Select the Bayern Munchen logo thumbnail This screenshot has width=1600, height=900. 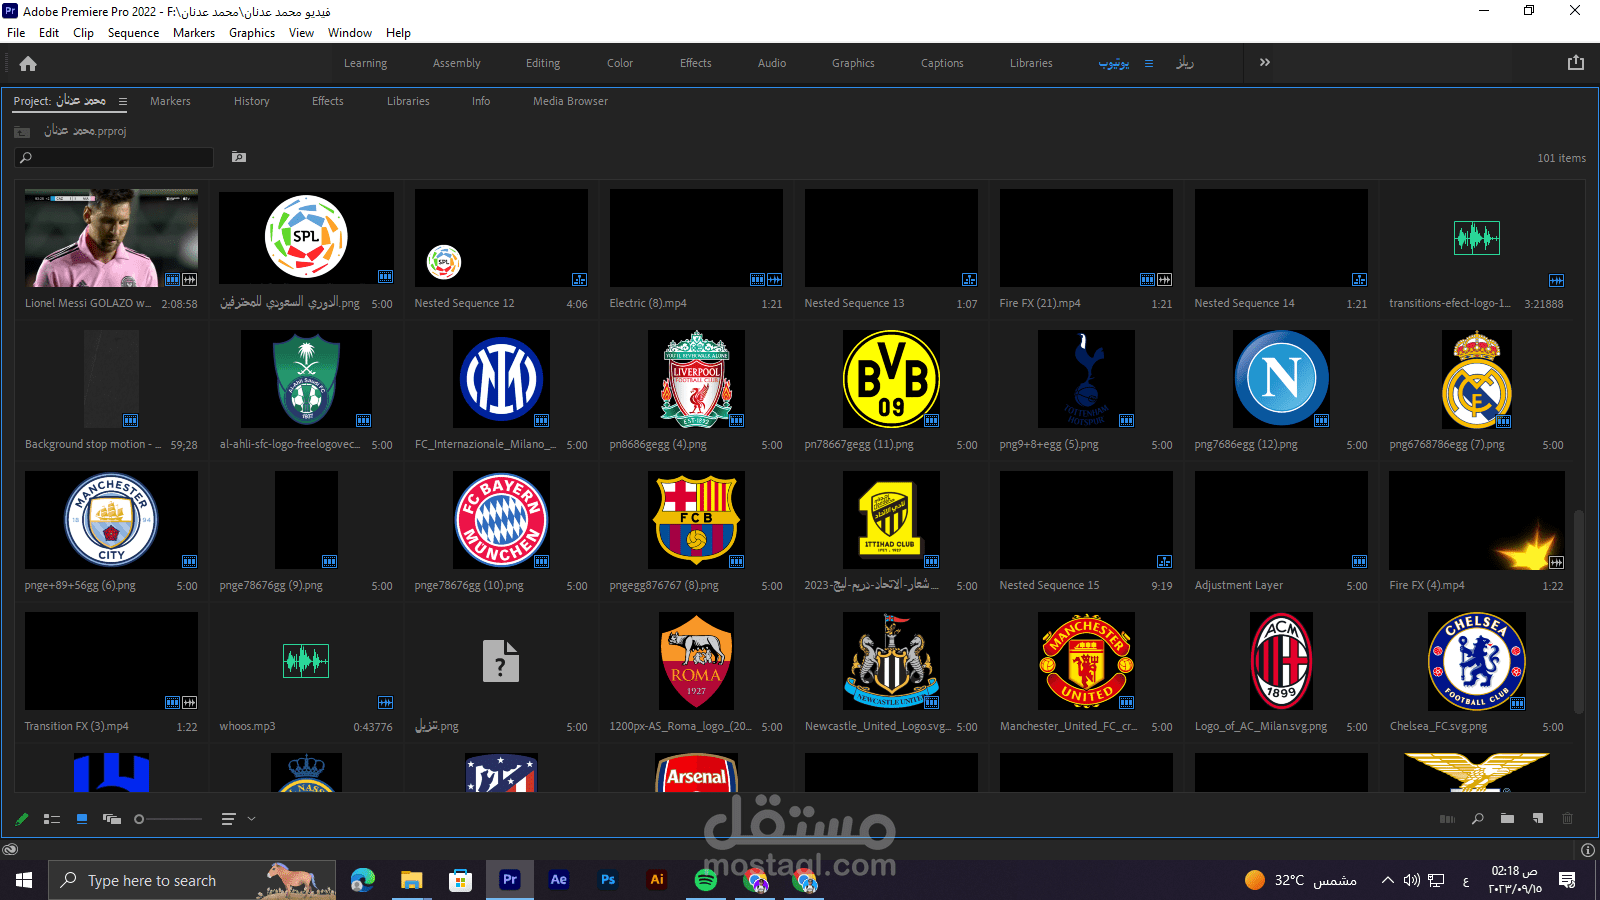(x=501, y=520)
